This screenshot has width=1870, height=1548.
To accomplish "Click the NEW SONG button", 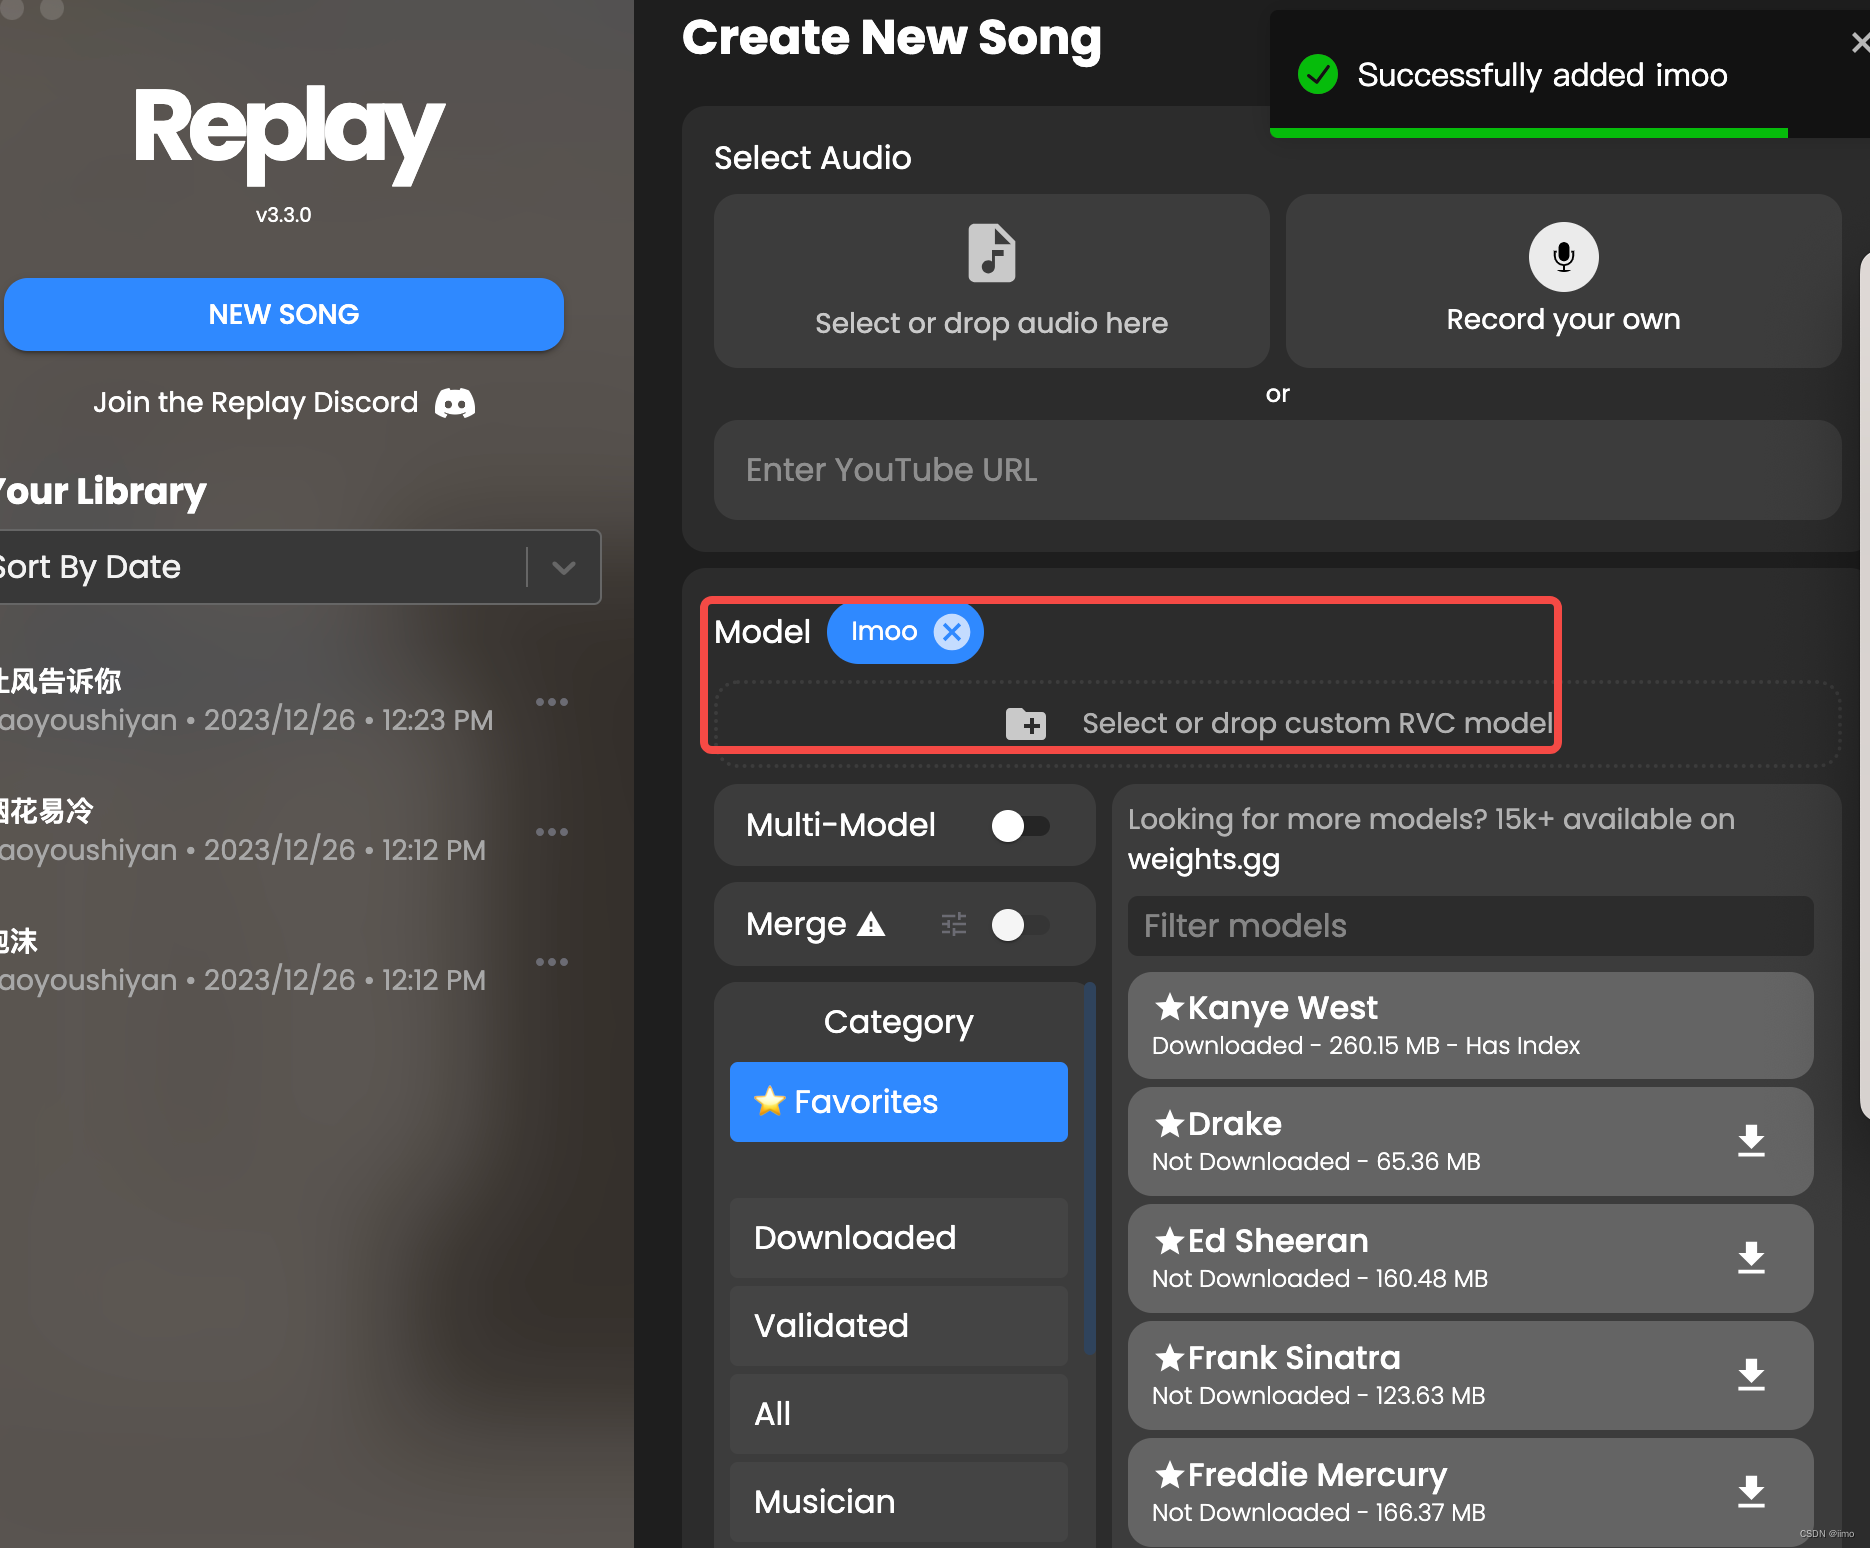I will click(284, 314).
